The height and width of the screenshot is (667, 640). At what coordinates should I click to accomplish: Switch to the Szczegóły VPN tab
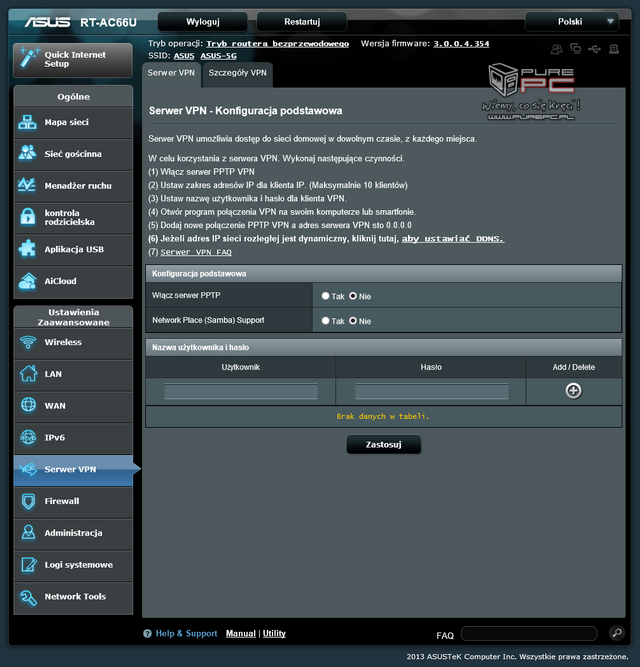[x=237, y=73]
